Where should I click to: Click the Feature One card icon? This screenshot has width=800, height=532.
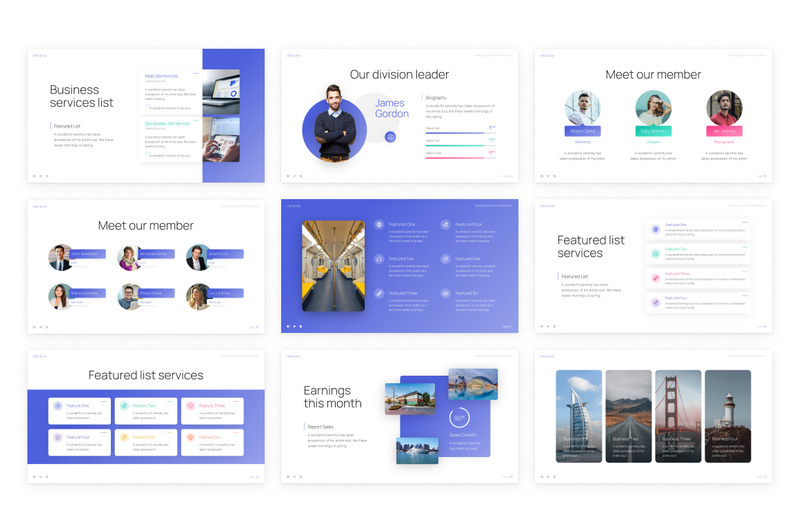click(x=58, y=406)
